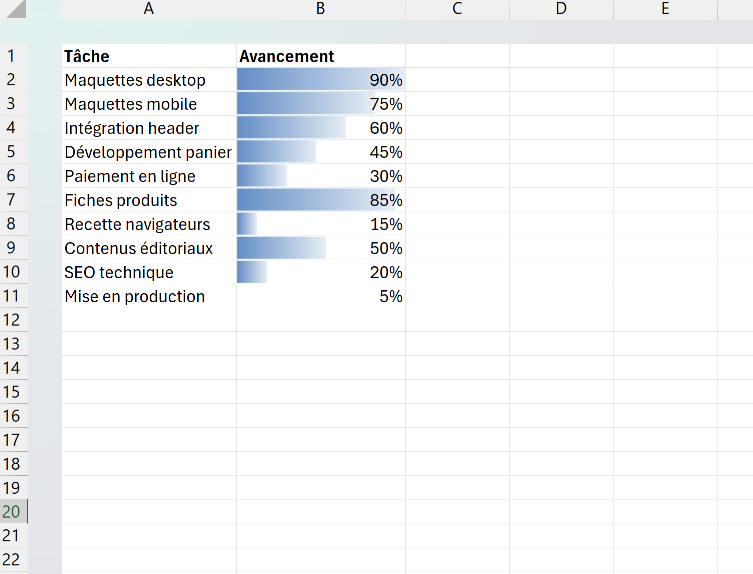Image resolution: width=753 pixels, height=574 pixels.
Task: Select the Développement panier cell
Action: tap(149, 152)
